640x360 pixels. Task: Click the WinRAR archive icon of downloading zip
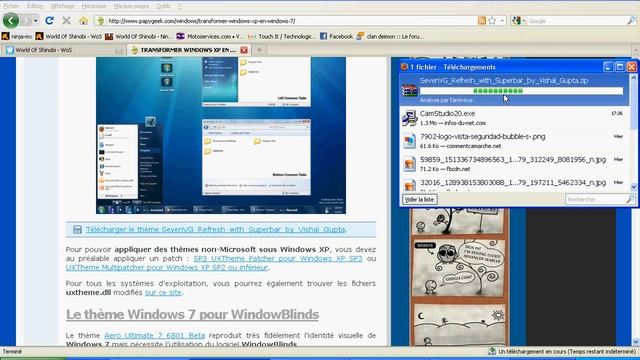pyautogui.click(x=409, y=90)
